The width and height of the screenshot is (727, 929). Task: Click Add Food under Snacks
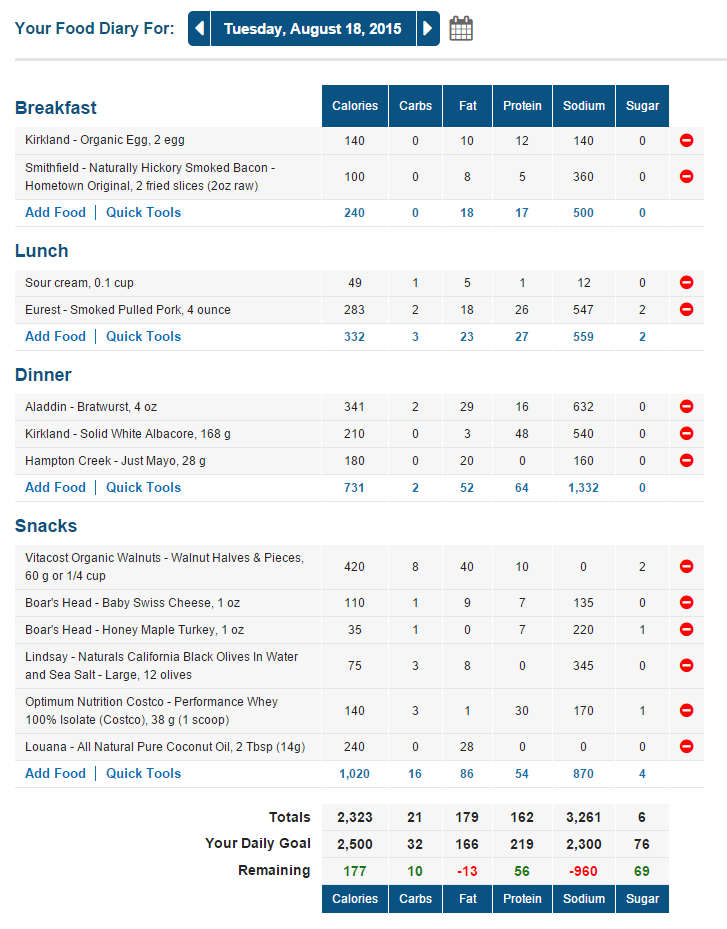click(x=55, y=773)
